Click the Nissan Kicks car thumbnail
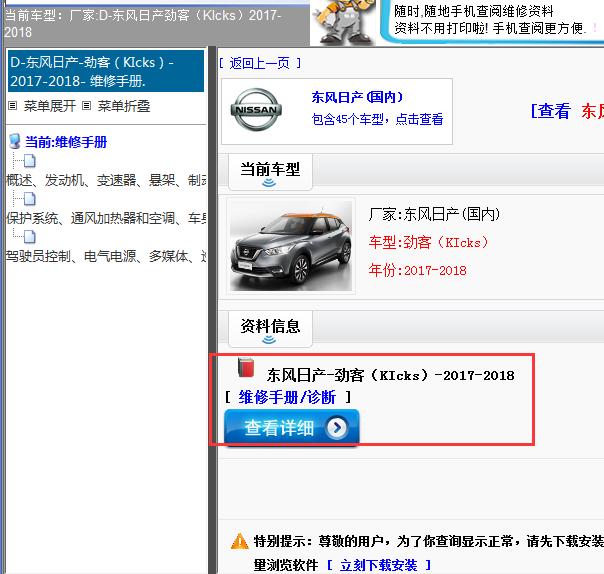Viewport: 604px width, 574px height. (291, 246)
